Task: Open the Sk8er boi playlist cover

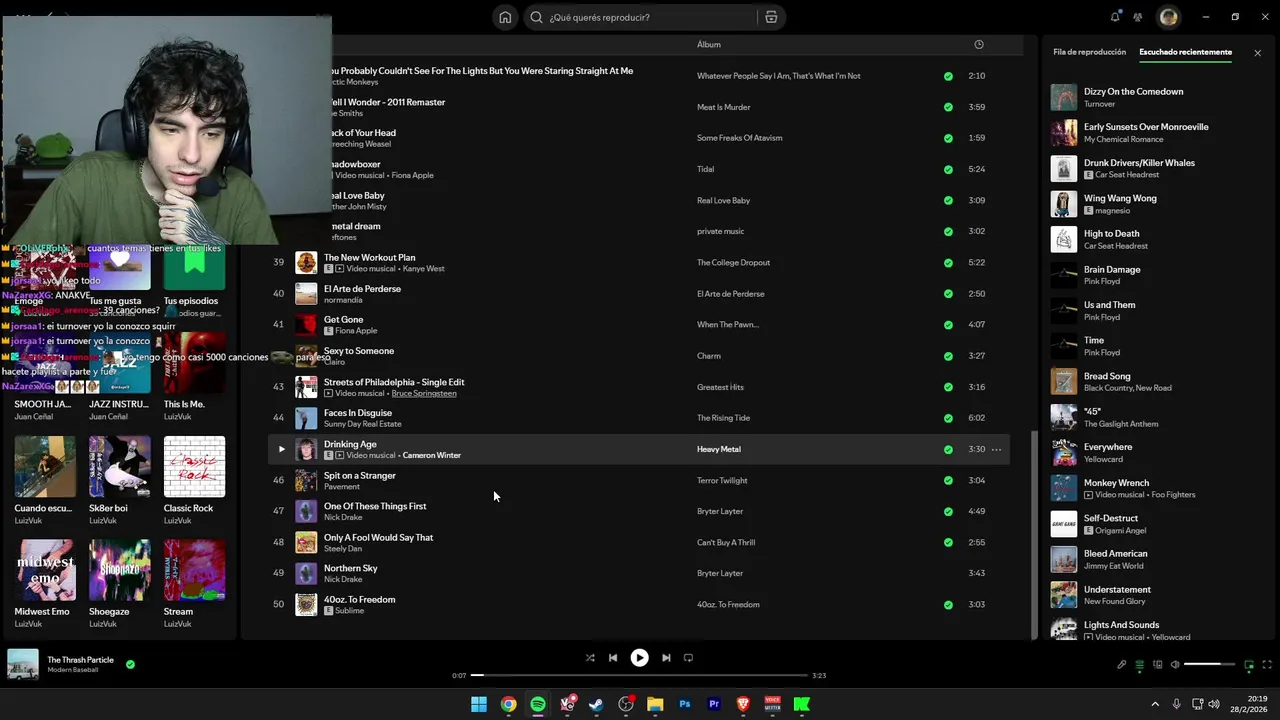Action: click(119, 467)
